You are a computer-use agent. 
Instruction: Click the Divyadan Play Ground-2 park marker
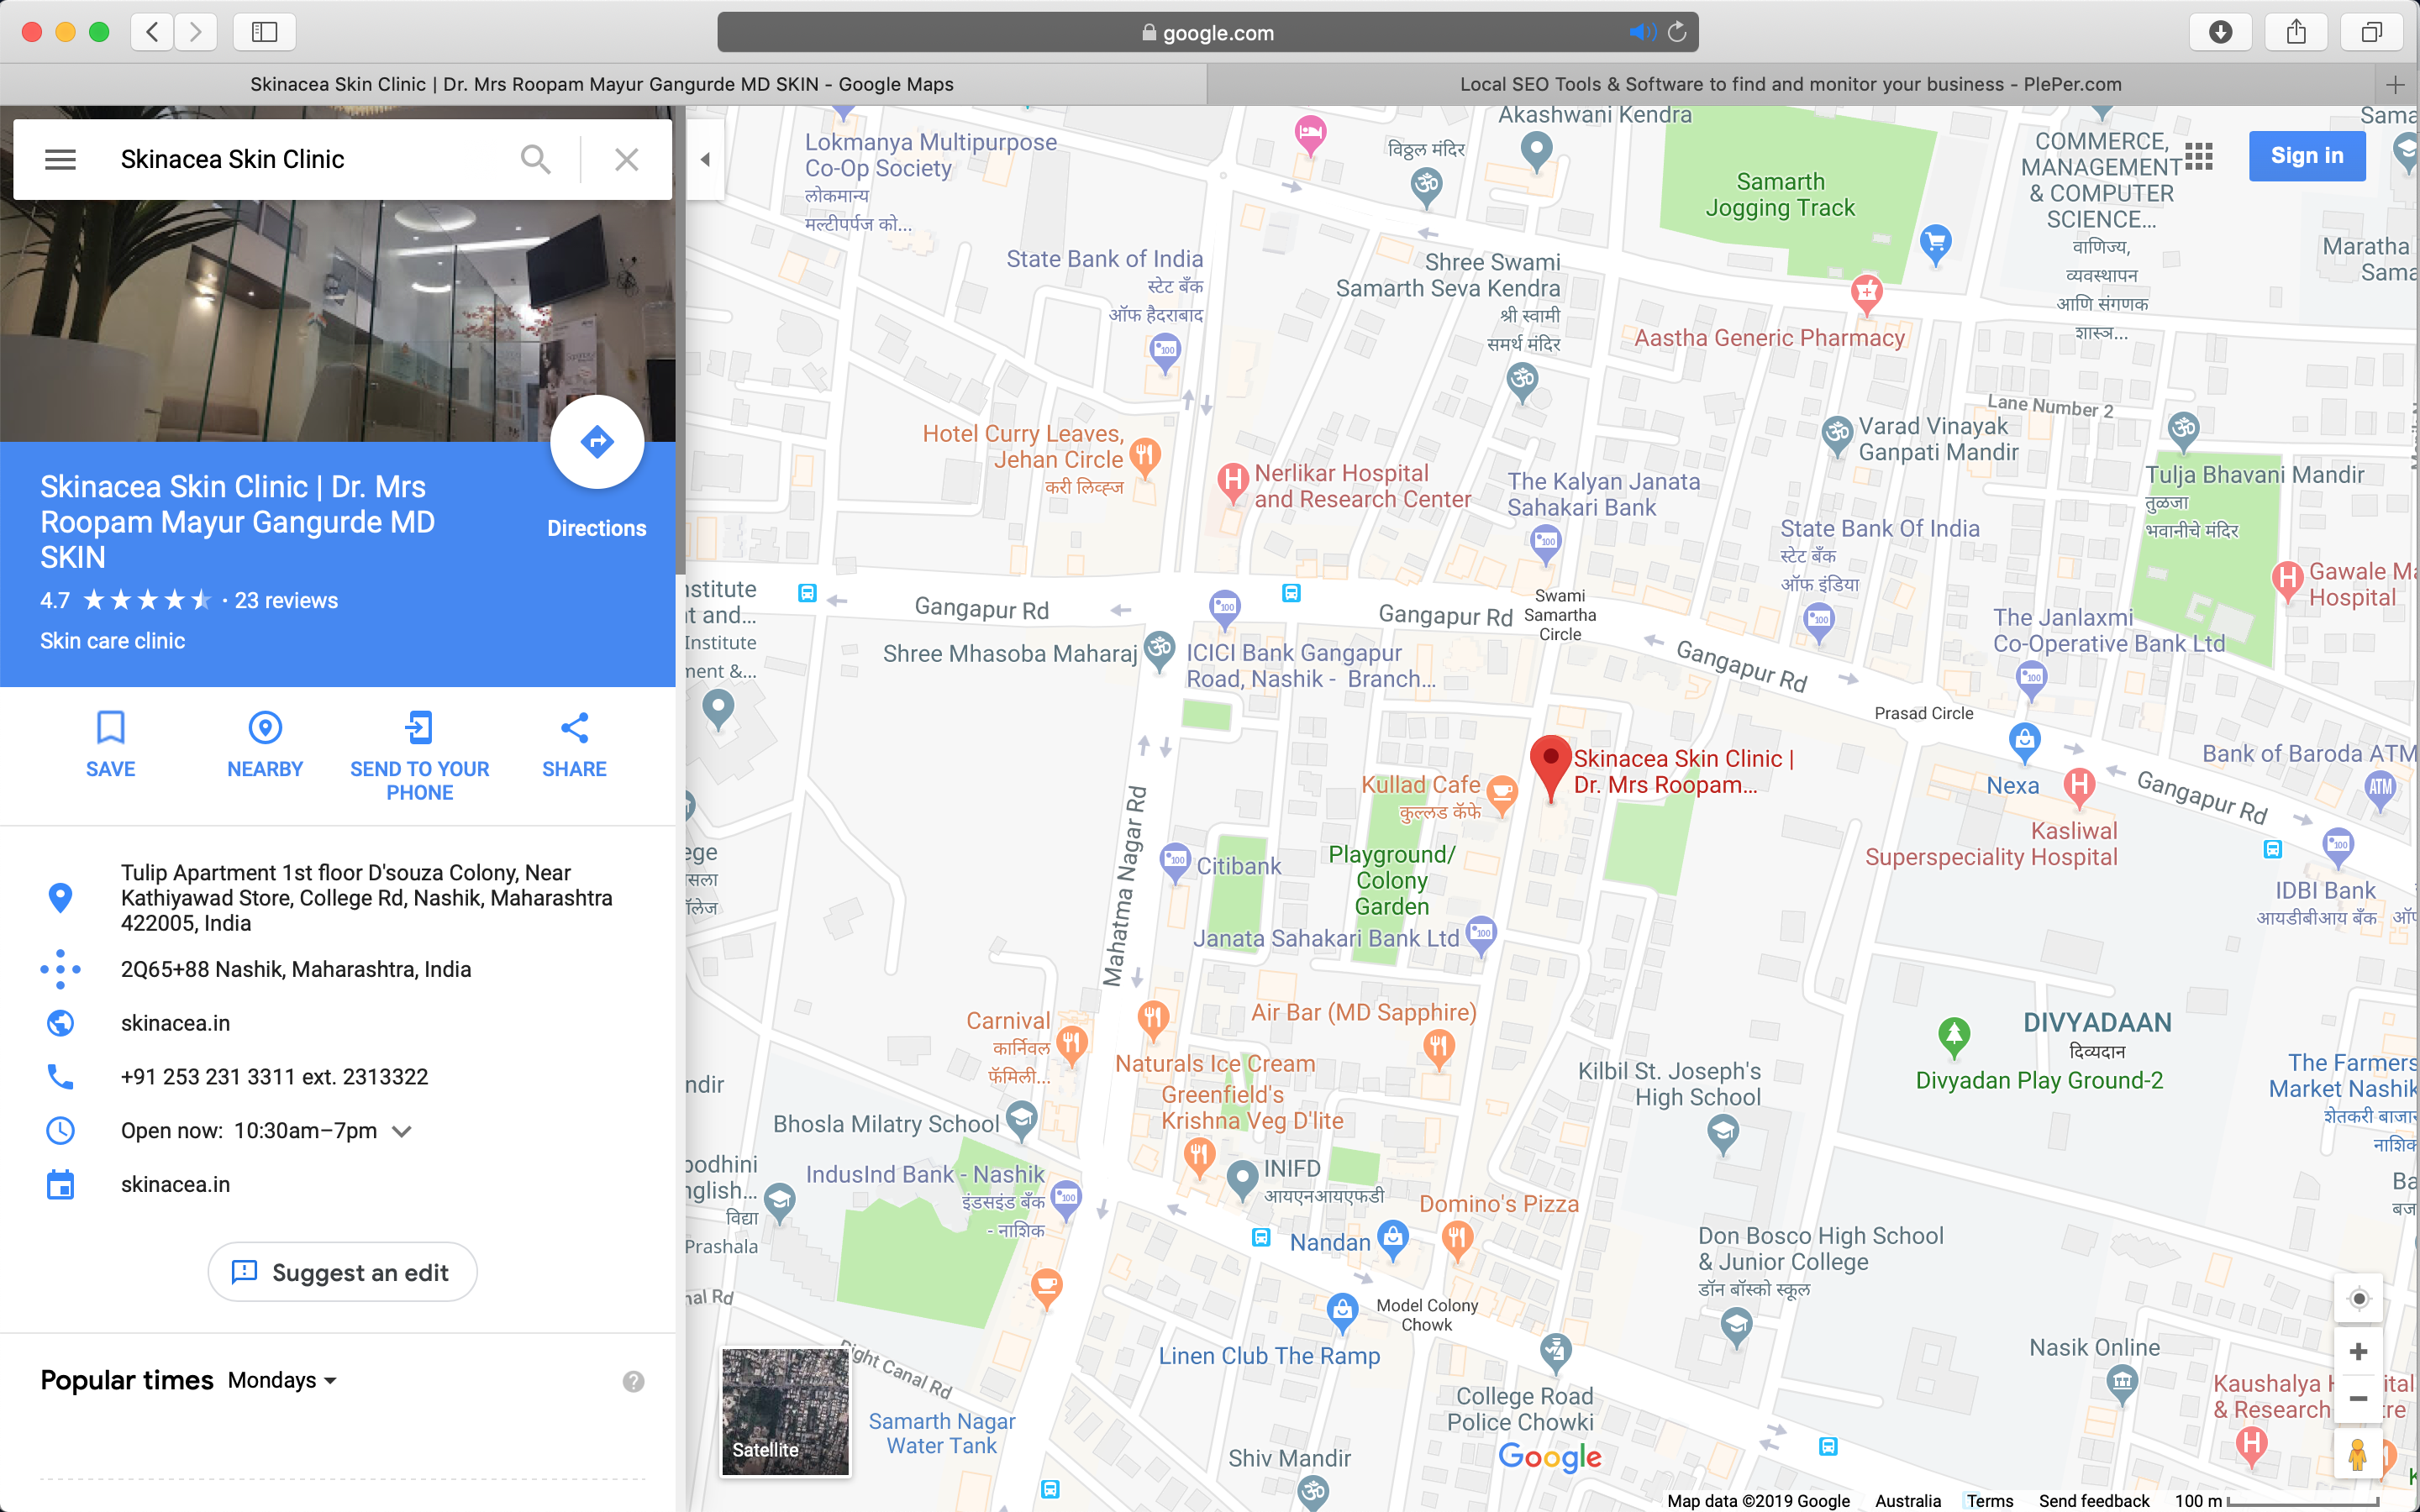[1954, 1037]
